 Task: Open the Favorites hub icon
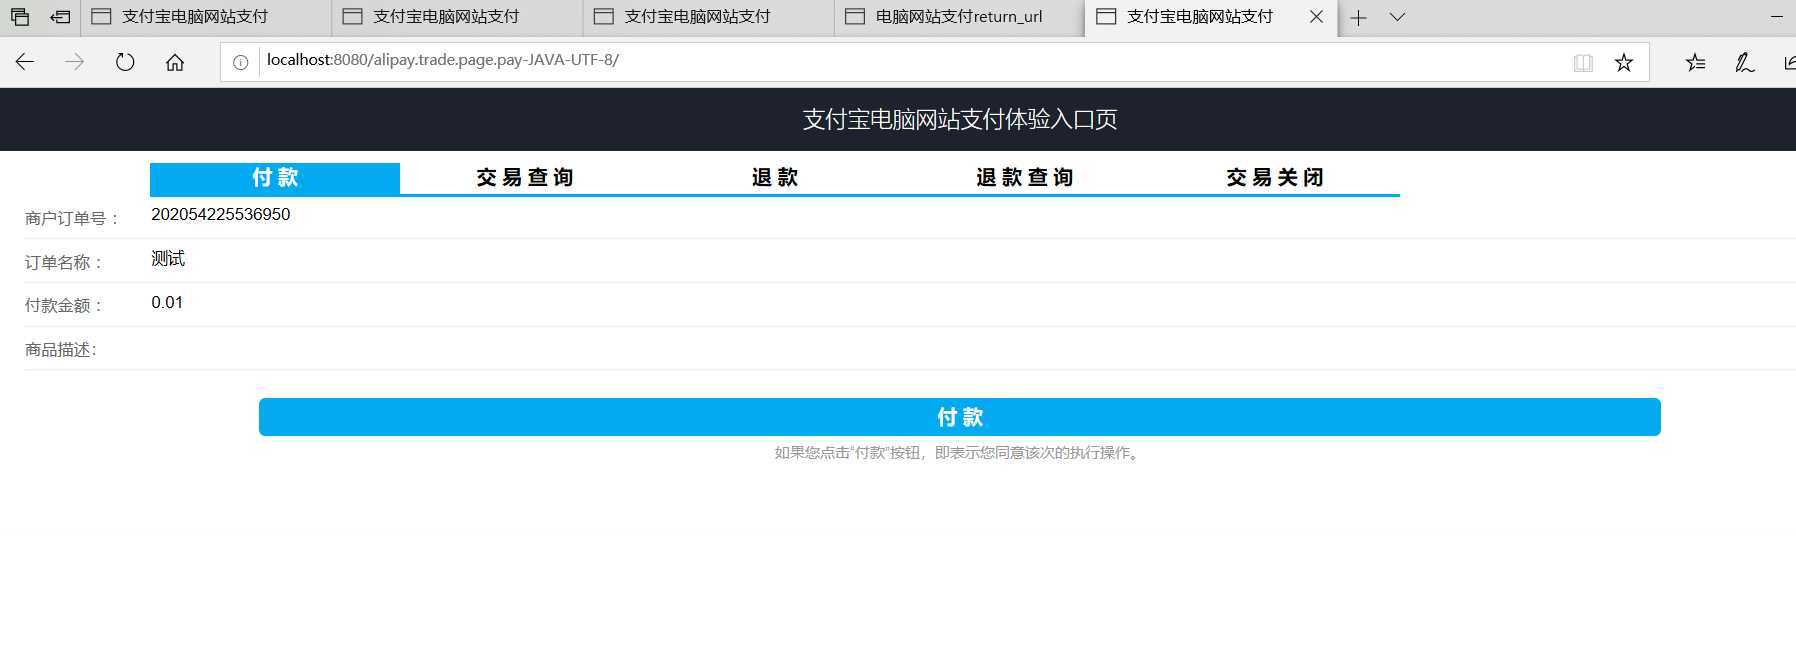tap(1696, 63)
